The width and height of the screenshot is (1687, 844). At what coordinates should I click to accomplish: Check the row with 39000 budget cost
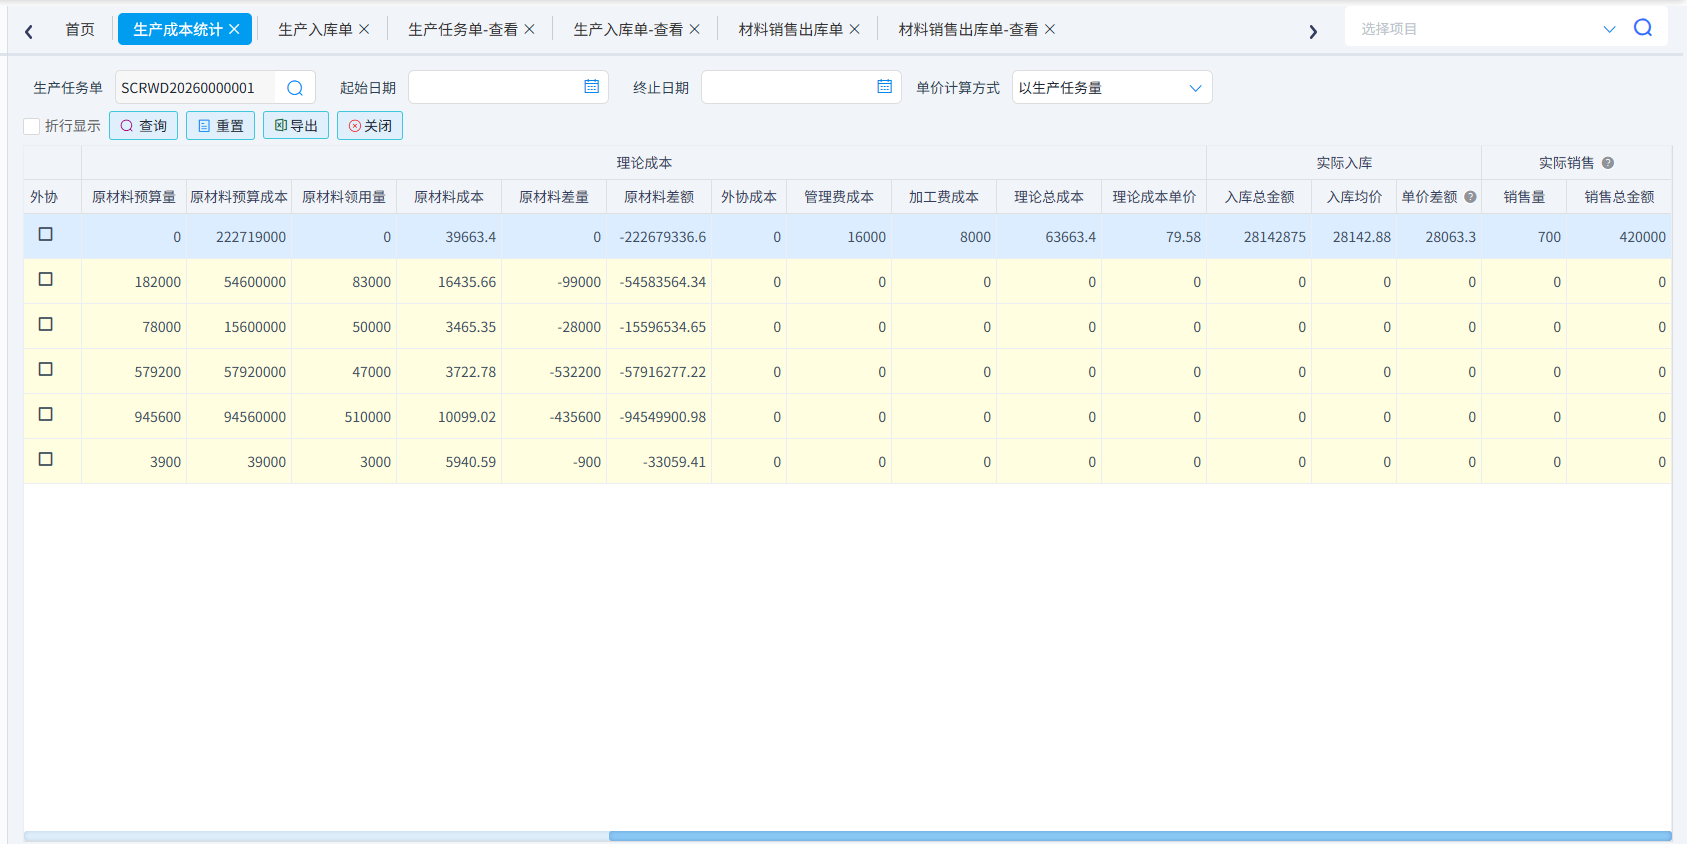point(45,459)
